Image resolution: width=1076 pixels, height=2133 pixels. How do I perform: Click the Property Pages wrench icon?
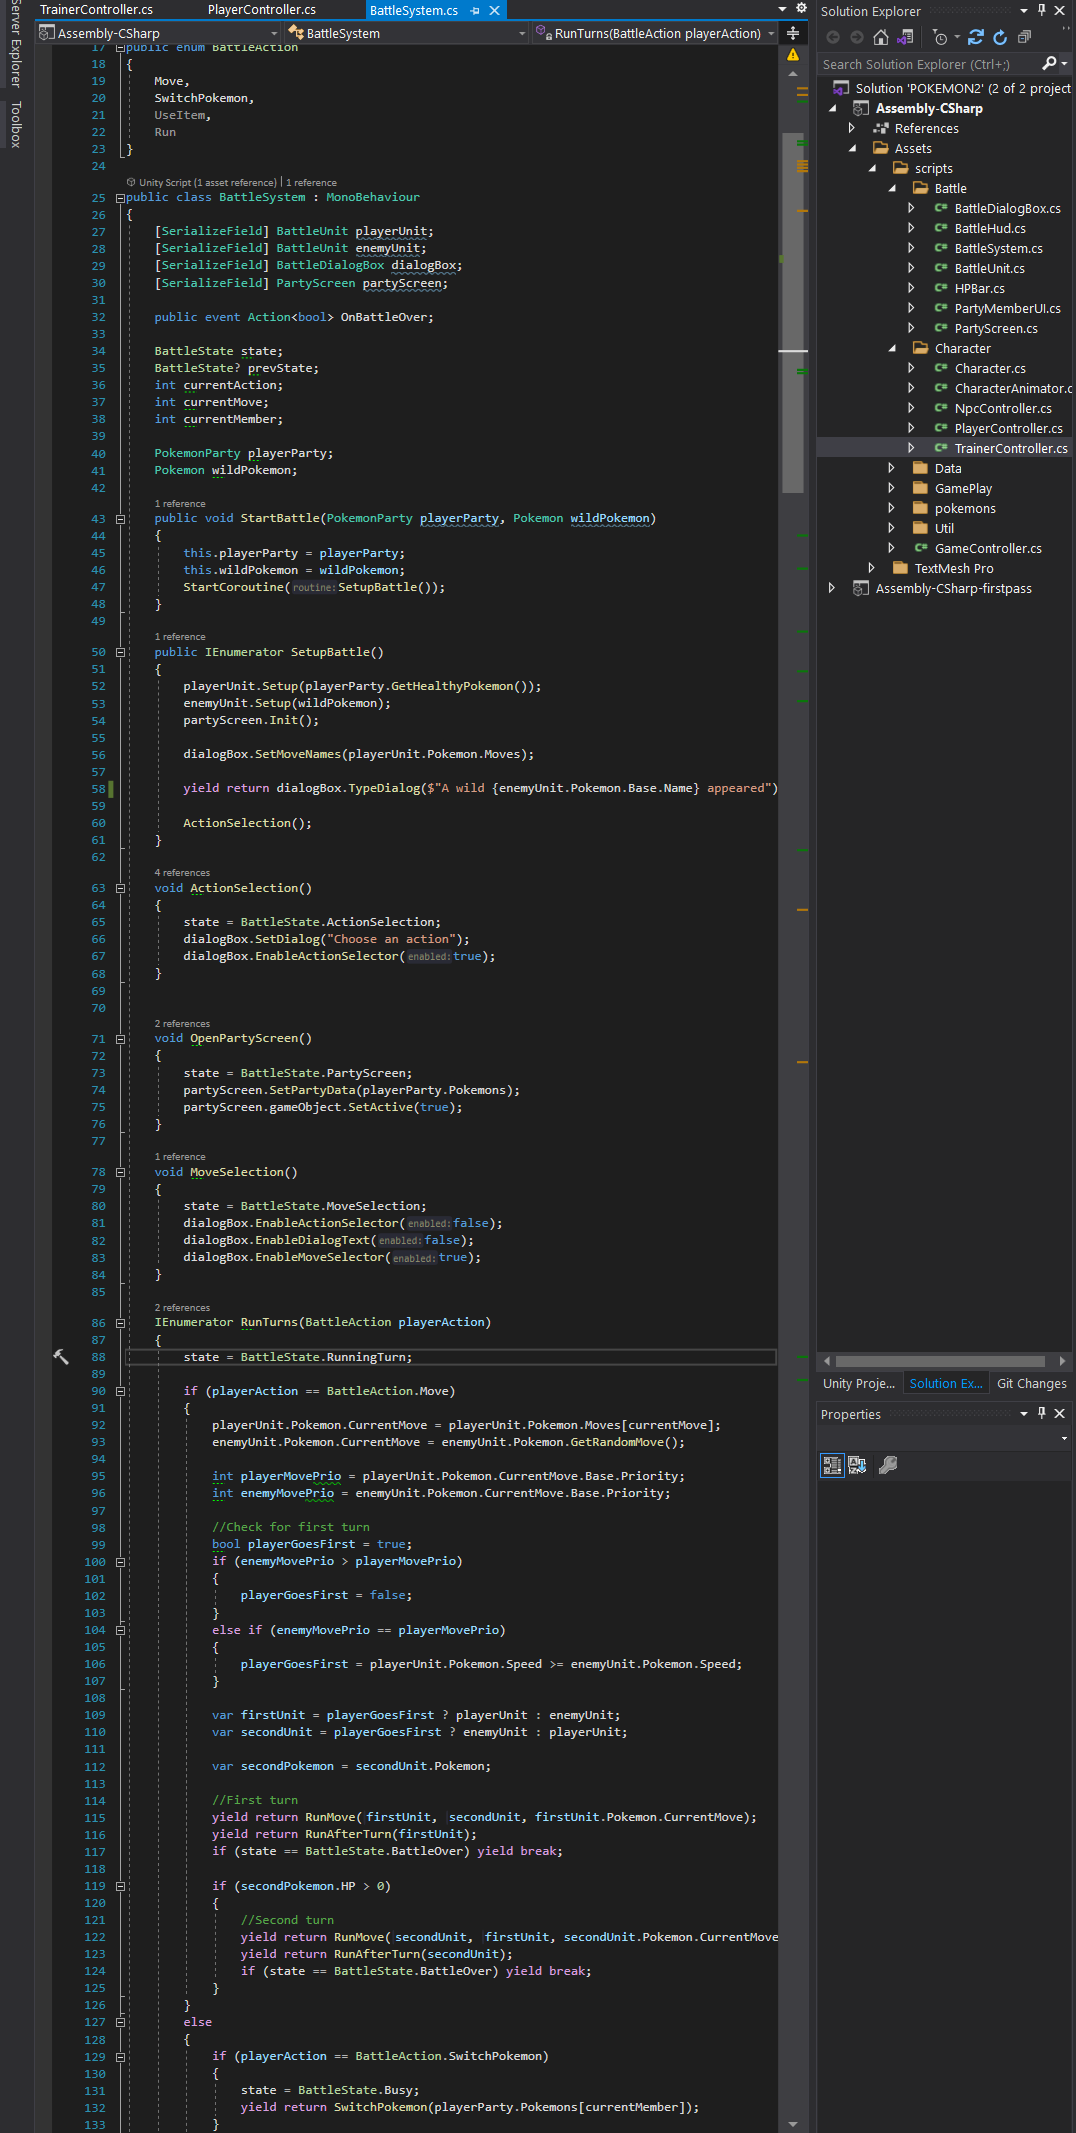click(887, 1465)
